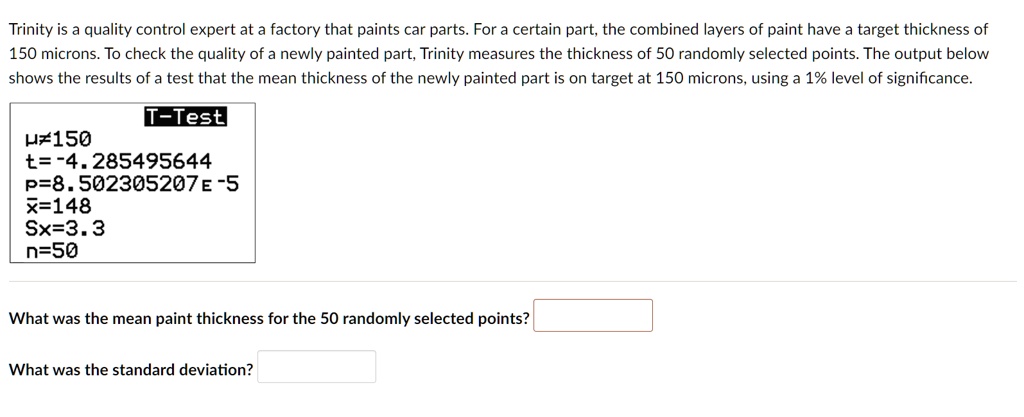
Task: Click "150 microns" at the second line's start
Action: (x=50, y=53)
